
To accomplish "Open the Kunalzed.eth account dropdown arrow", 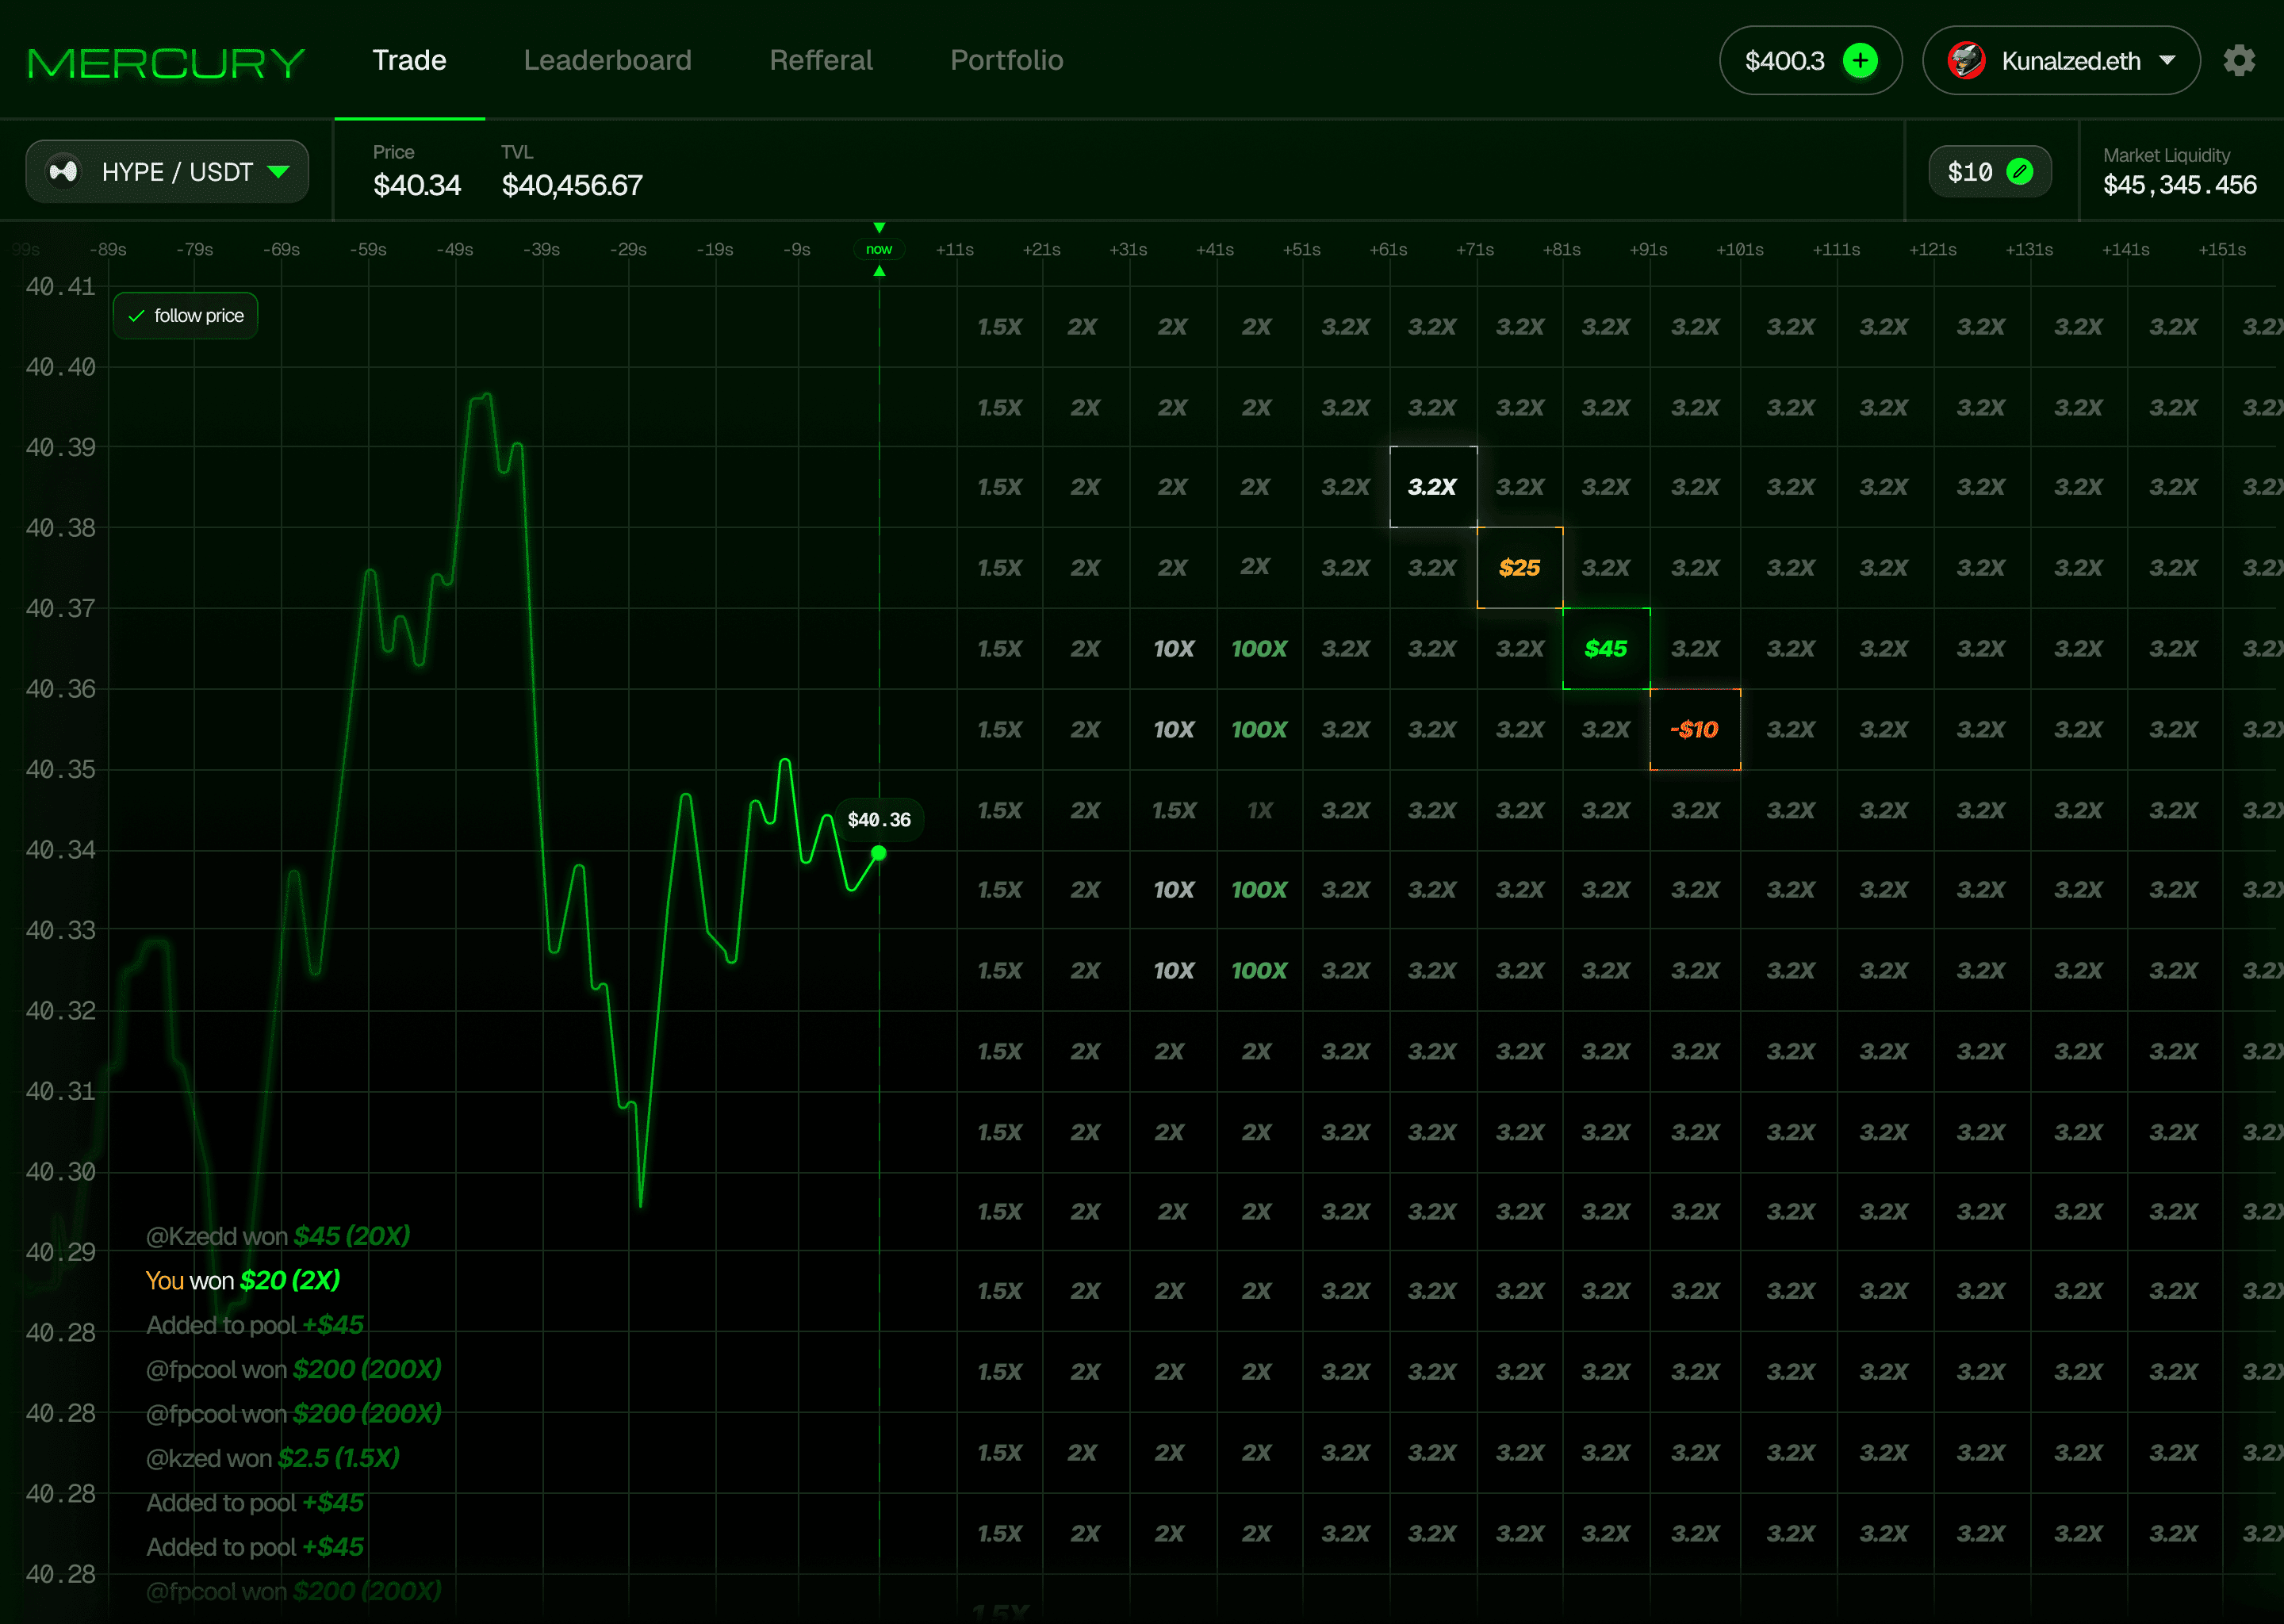I will tap(2167, 61).
